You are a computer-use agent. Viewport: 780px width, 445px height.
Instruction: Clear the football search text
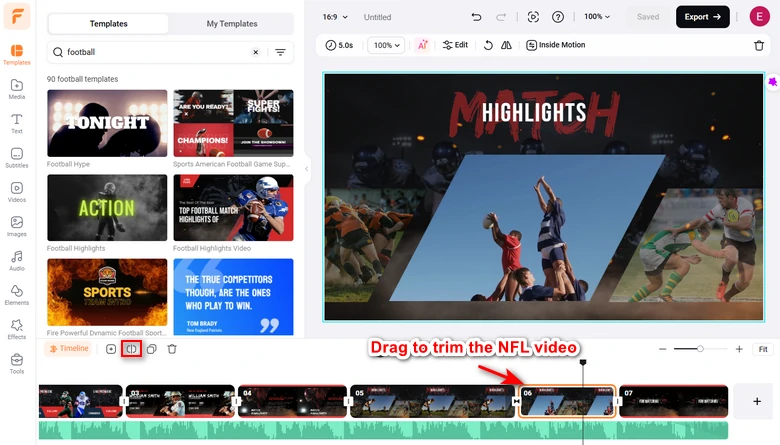pyautogui.click(x=256, y=52)
